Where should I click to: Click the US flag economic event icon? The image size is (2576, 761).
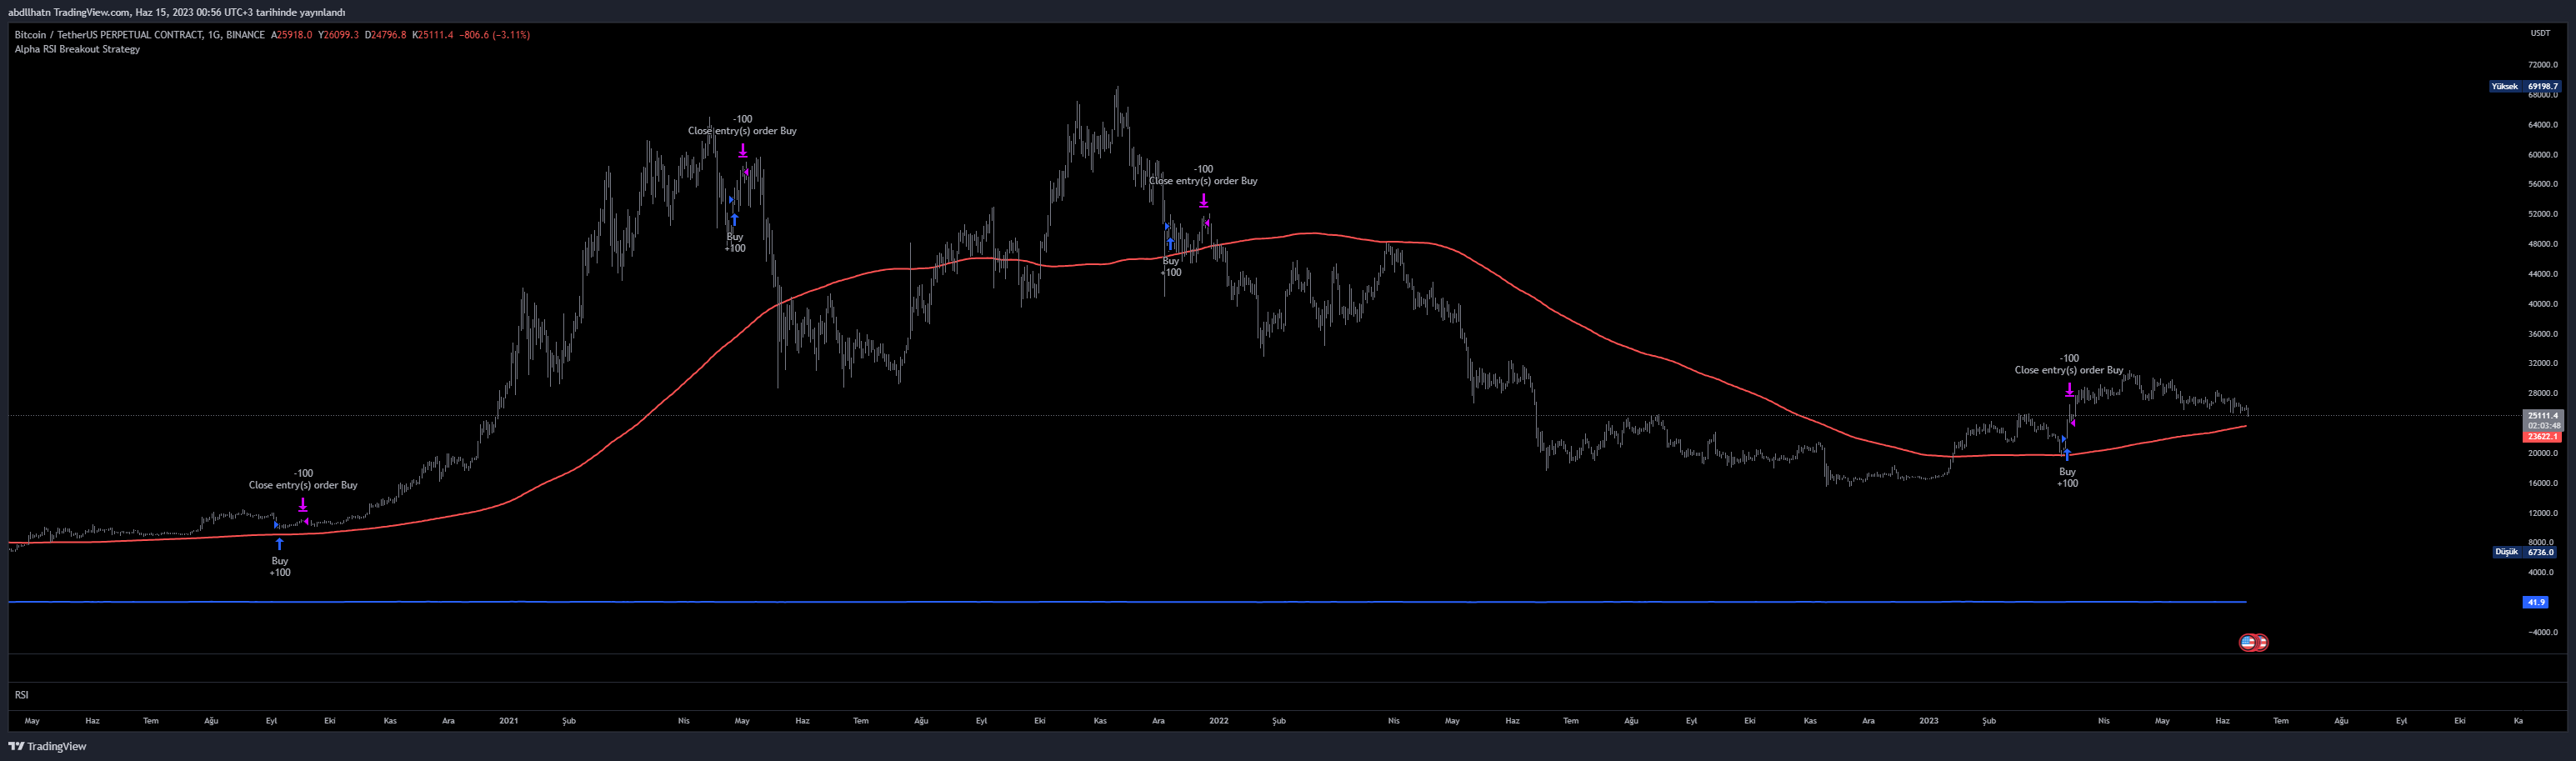click(2248, 642)
